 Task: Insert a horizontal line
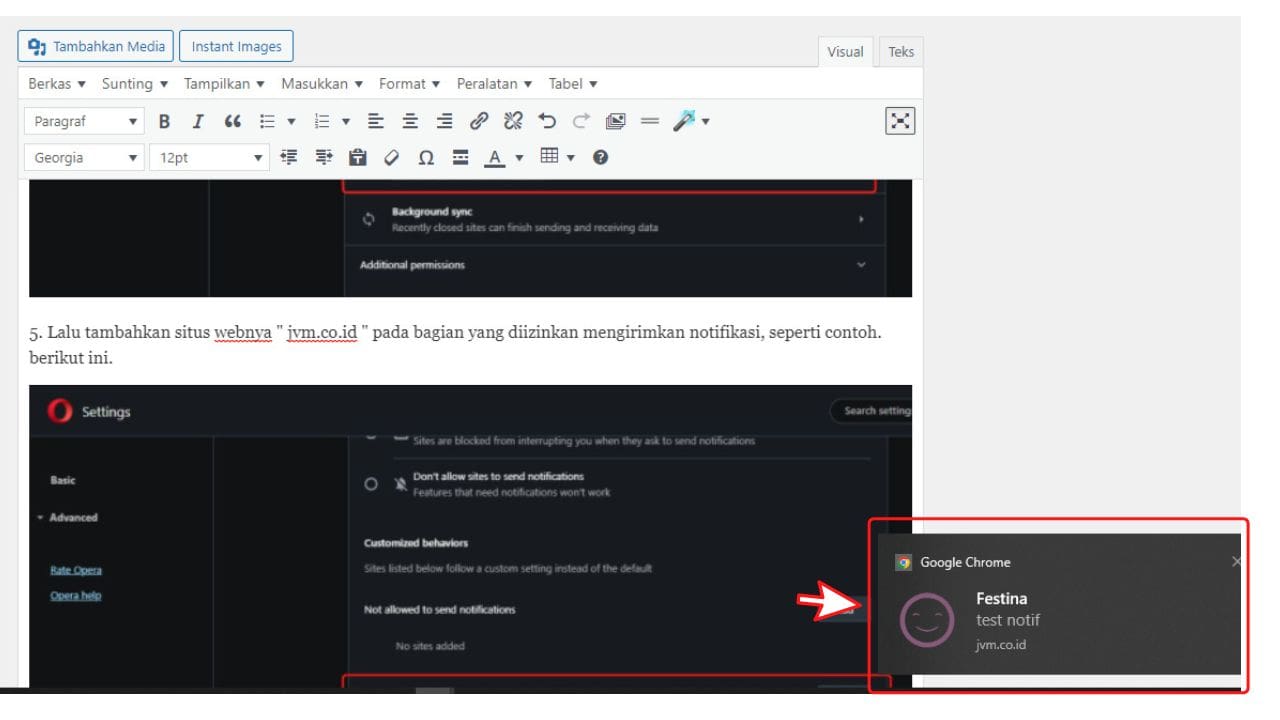650,121
